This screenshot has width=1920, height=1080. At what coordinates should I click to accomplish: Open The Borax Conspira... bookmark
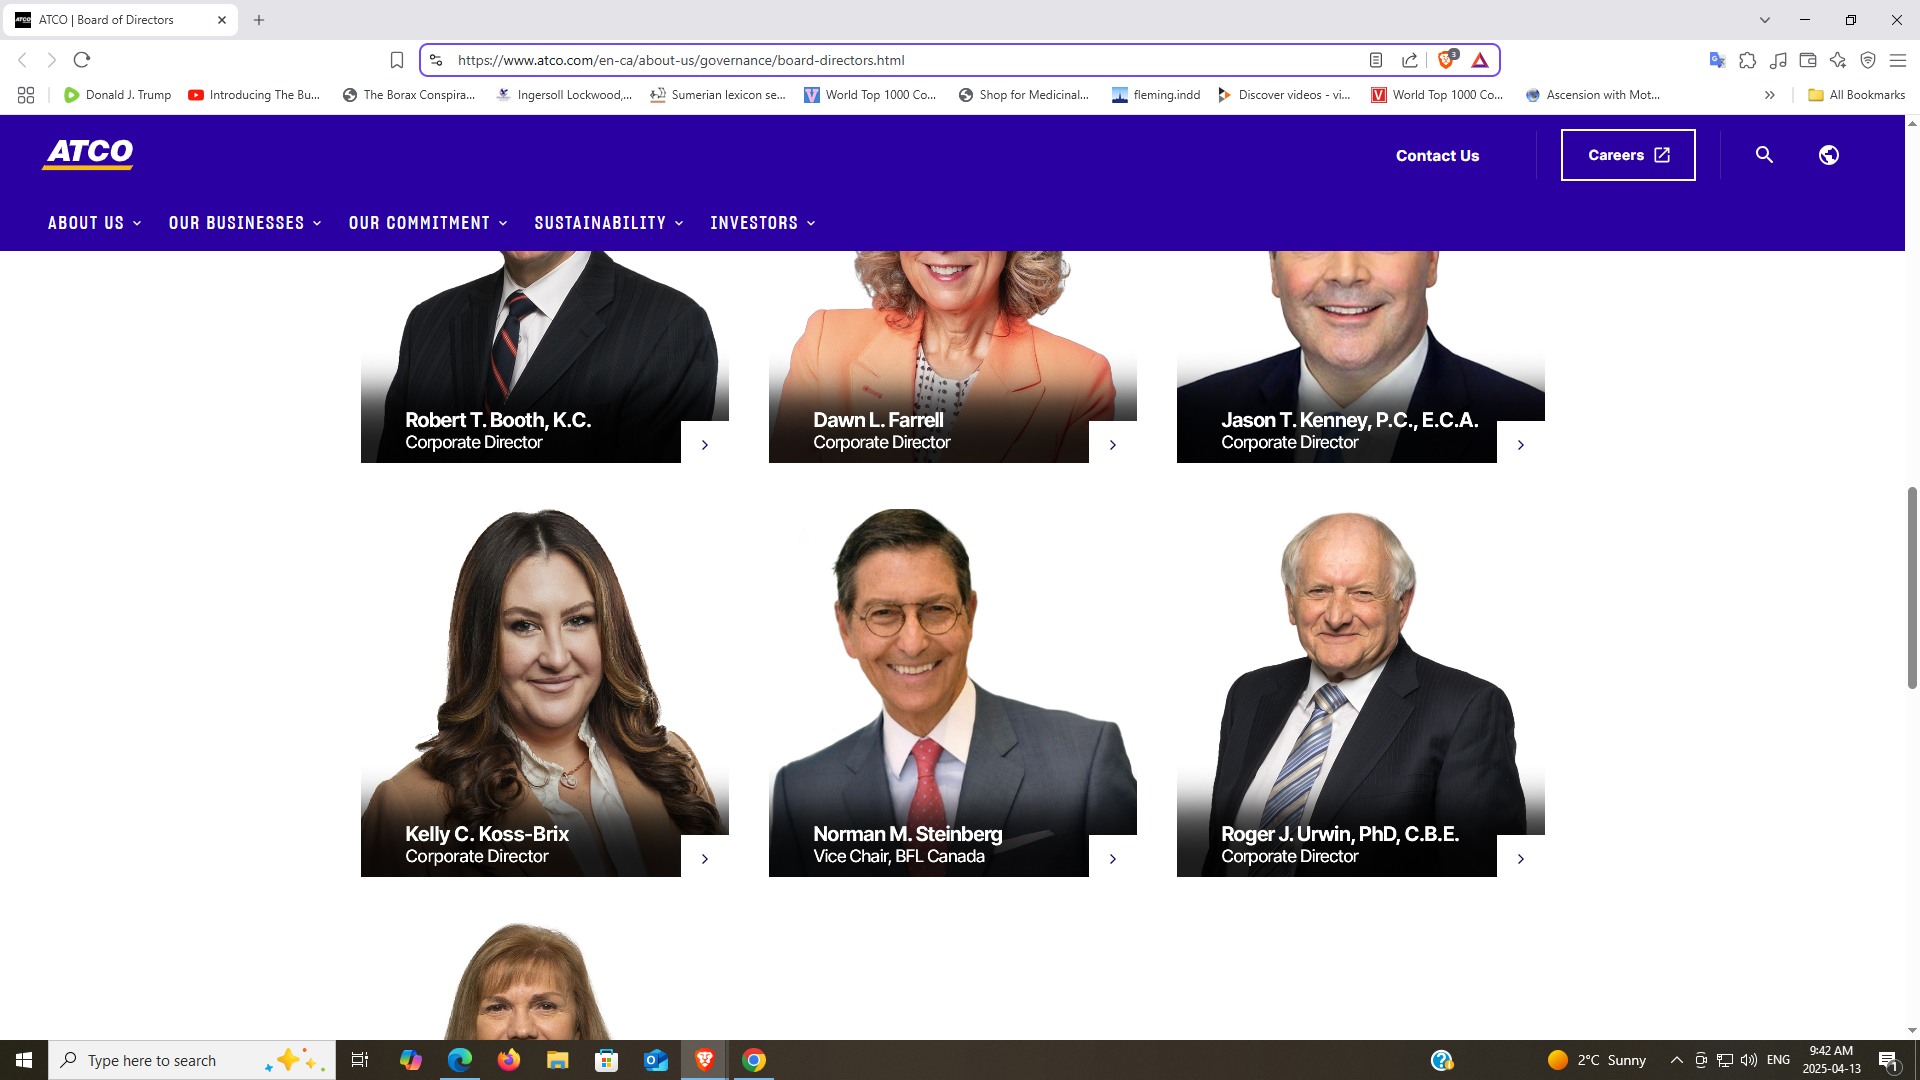click(408, 95)
